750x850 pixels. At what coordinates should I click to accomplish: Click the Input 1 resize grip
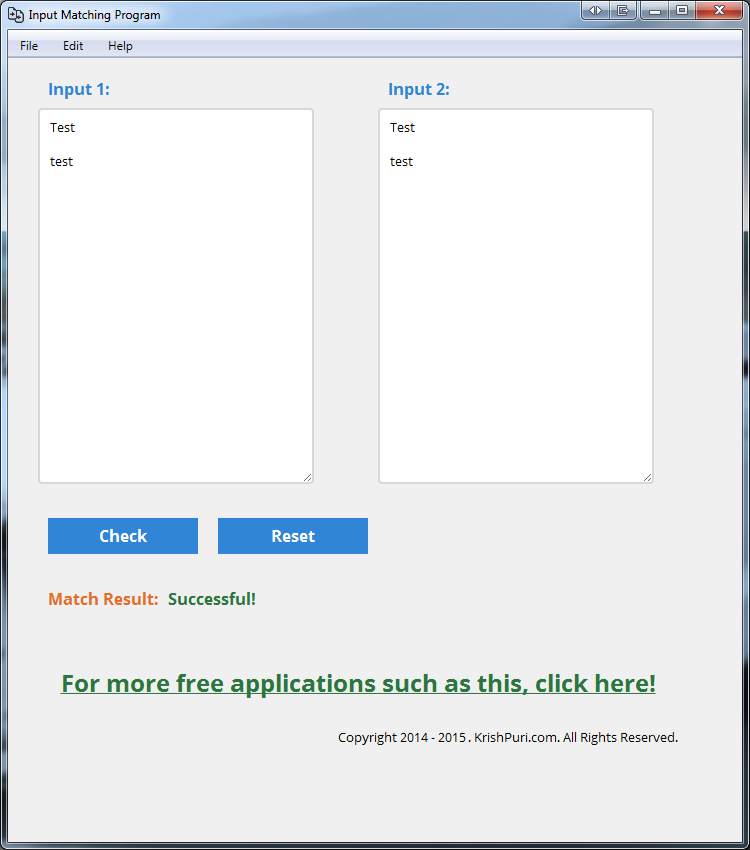click(308, 478)
